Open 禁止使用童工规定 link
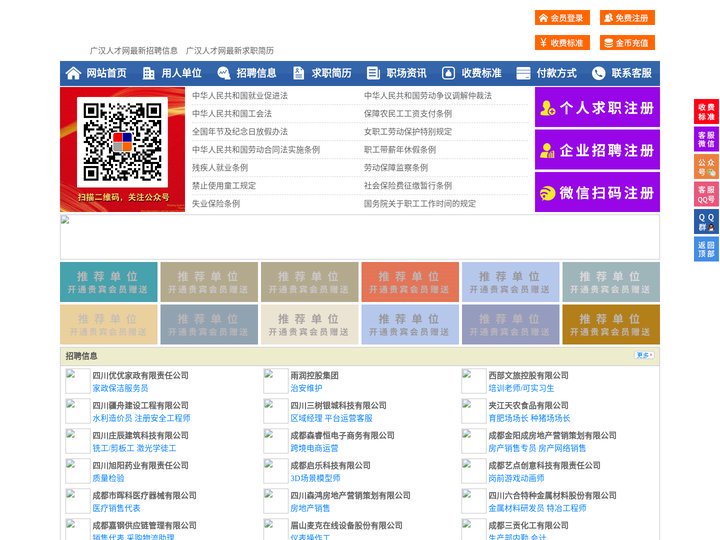 (x=224, y=186)
